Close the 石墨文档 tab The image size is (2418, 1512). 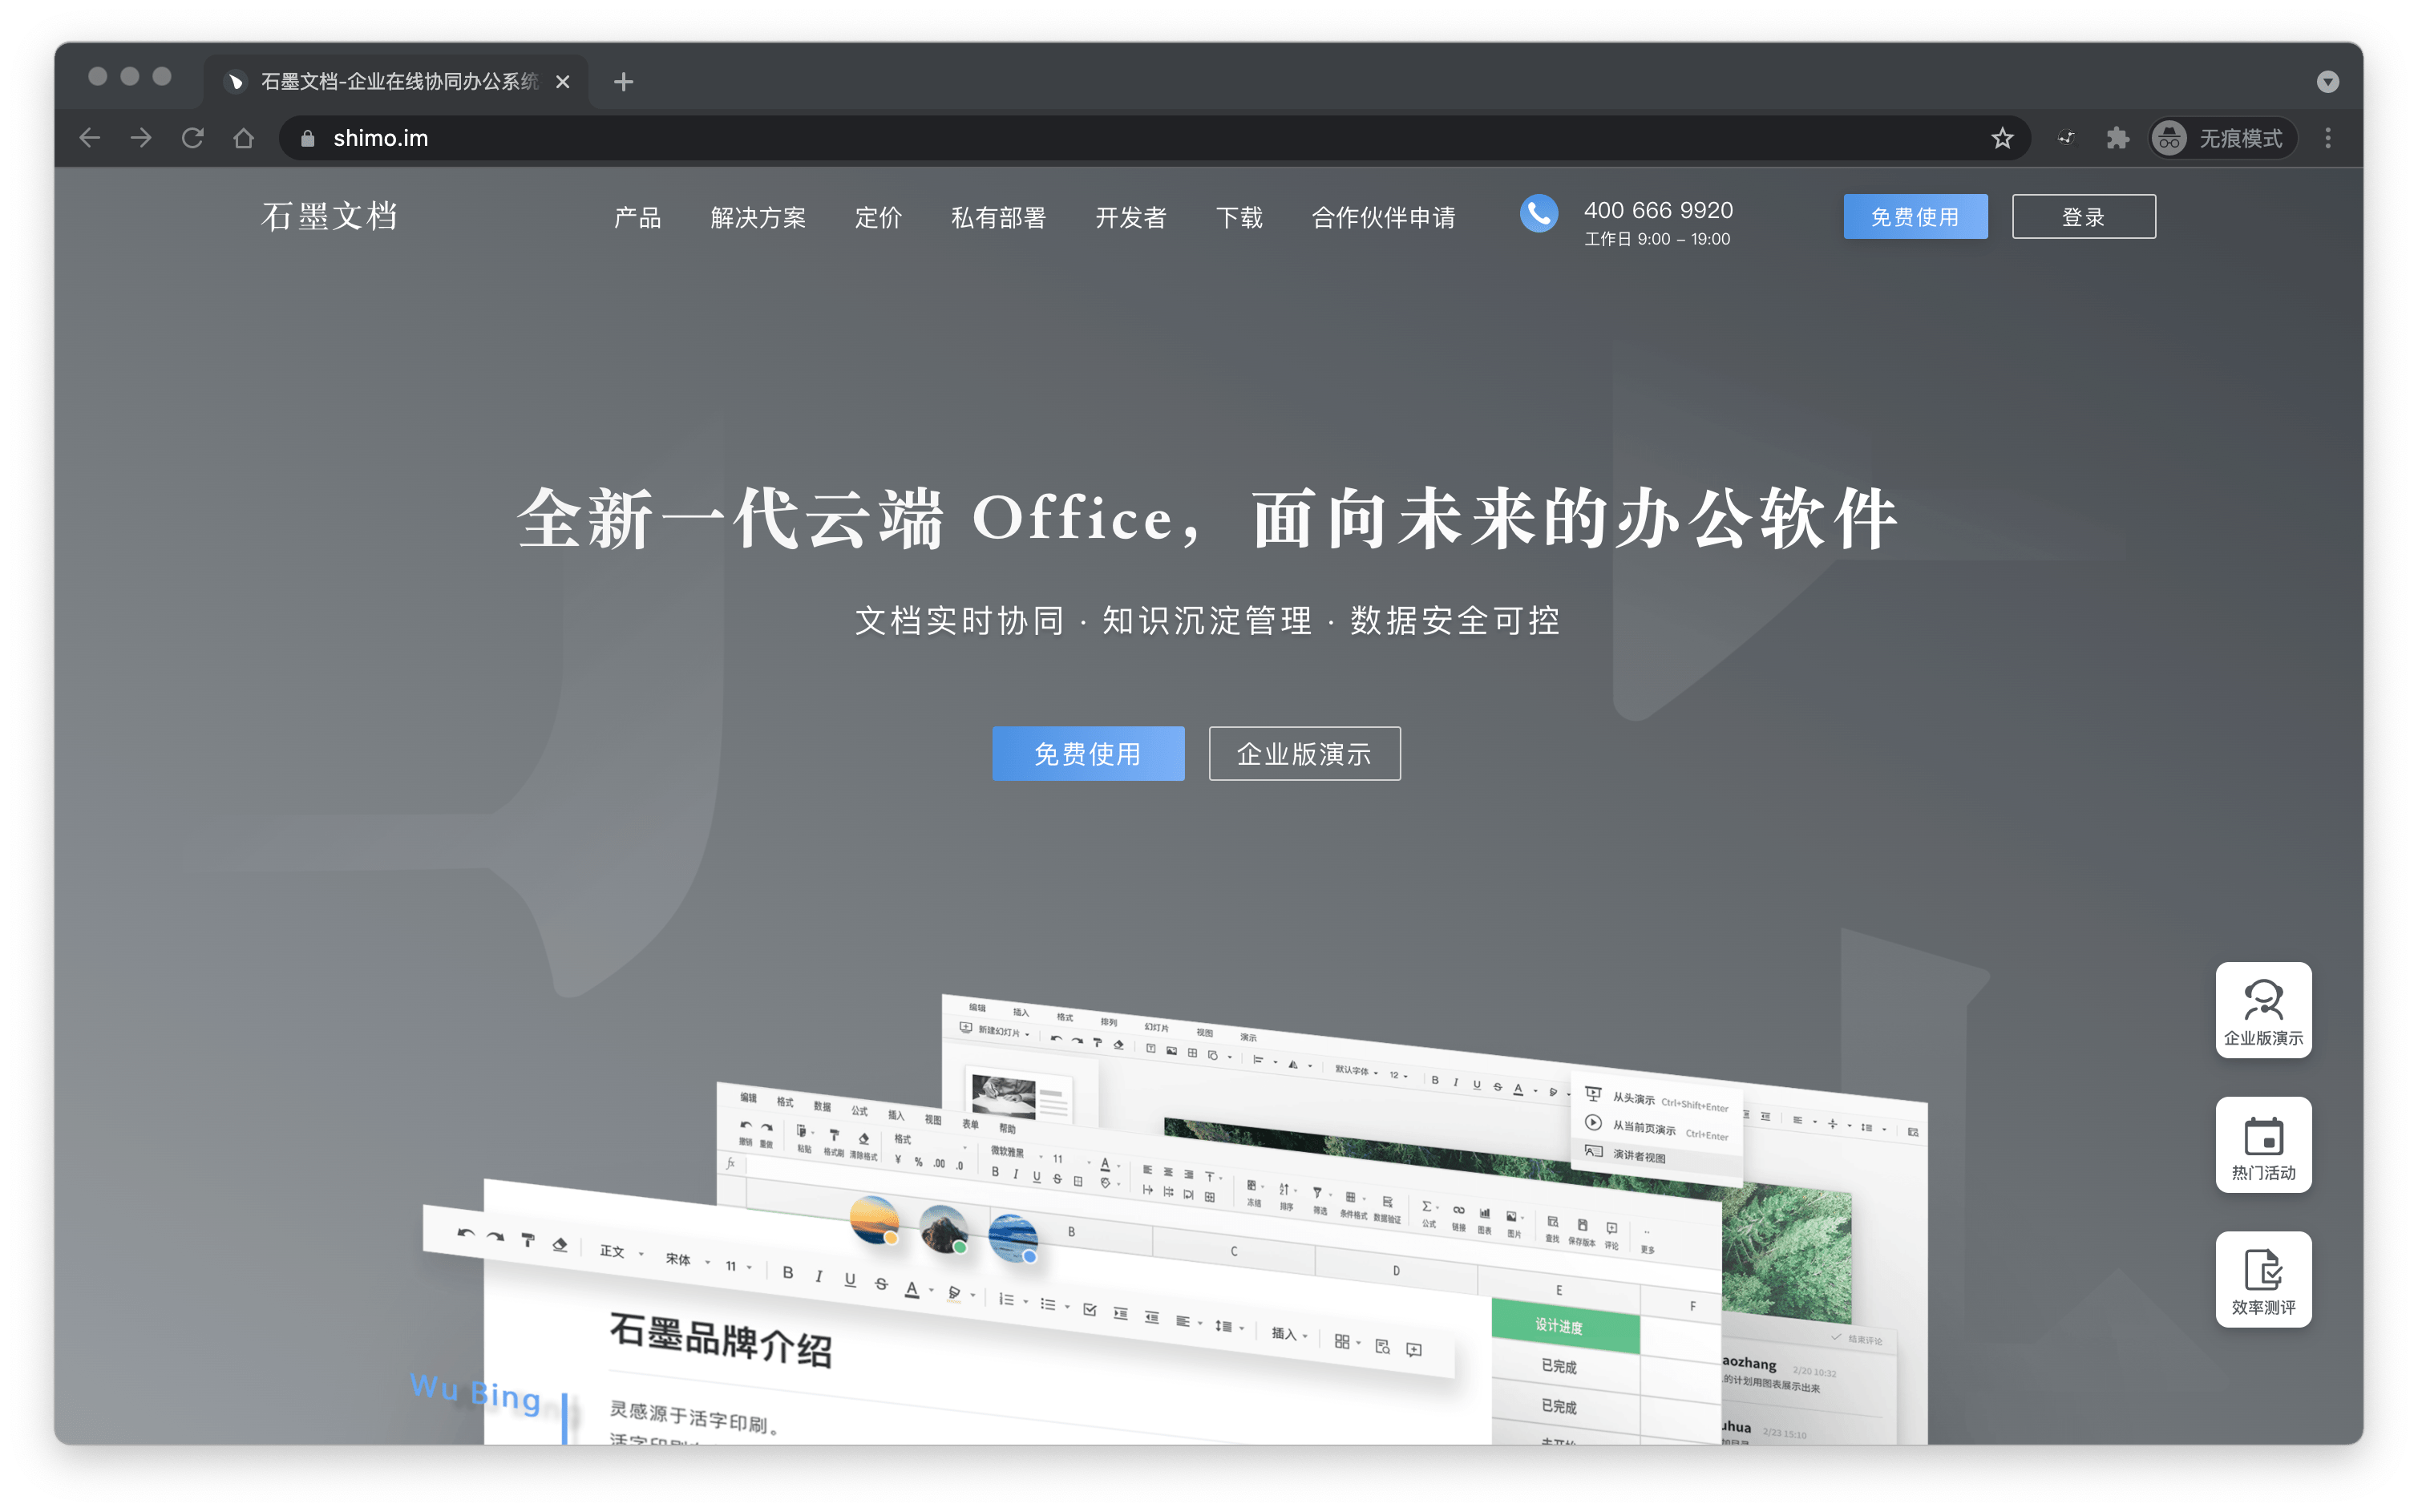(x=563, y=82)
